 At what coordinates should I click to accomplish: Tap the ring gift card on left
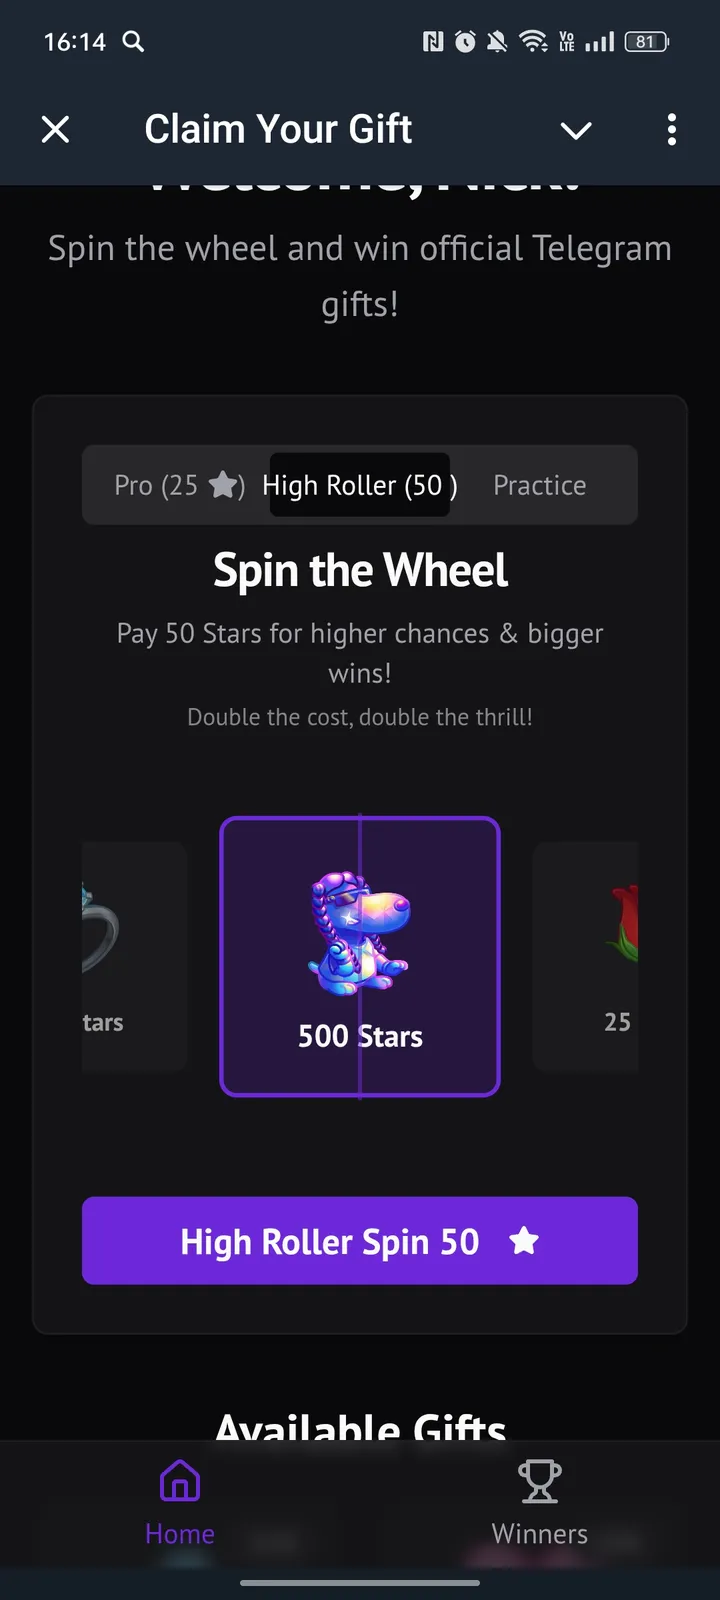coord(134,956)
